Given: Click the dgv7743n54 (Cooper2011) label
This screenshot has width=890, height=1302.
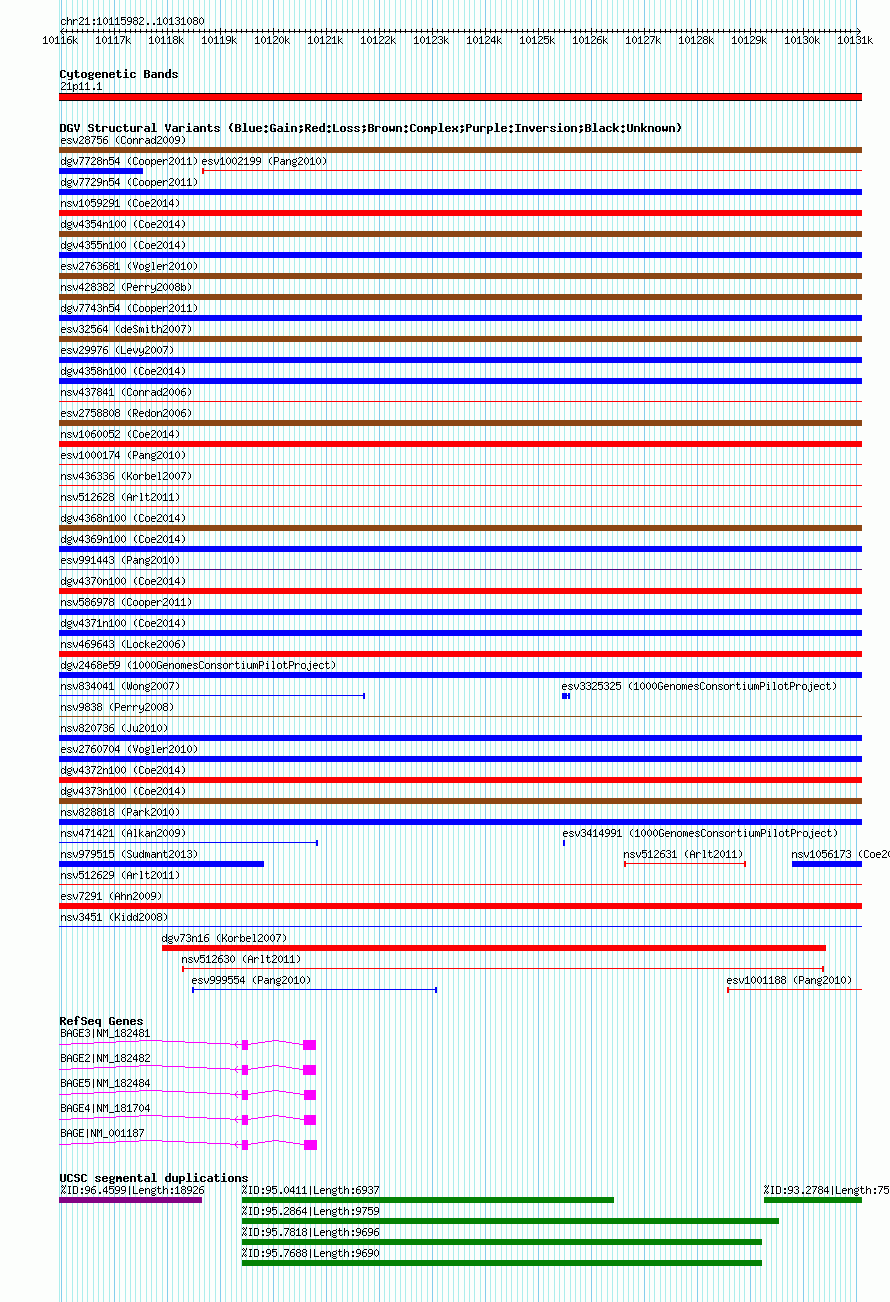Looking at the screenshot, I should [130, 309].
